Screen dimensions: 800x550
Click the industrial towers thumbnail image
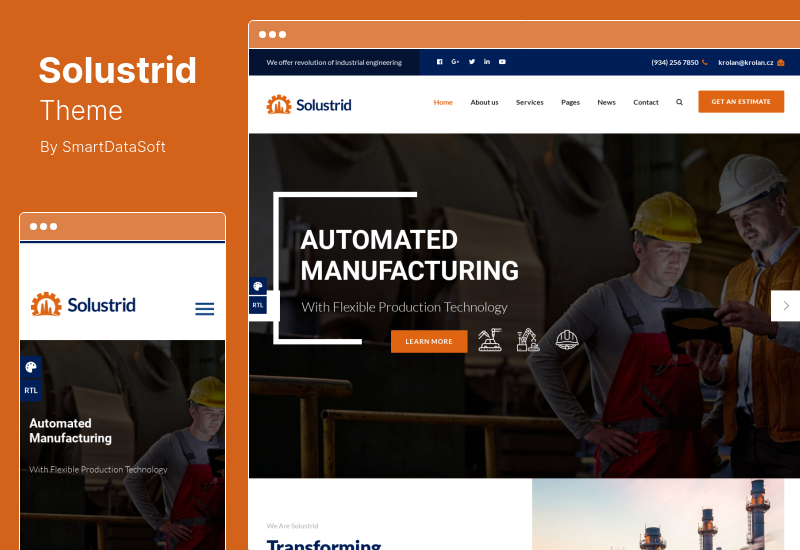(x=658, y=514)
